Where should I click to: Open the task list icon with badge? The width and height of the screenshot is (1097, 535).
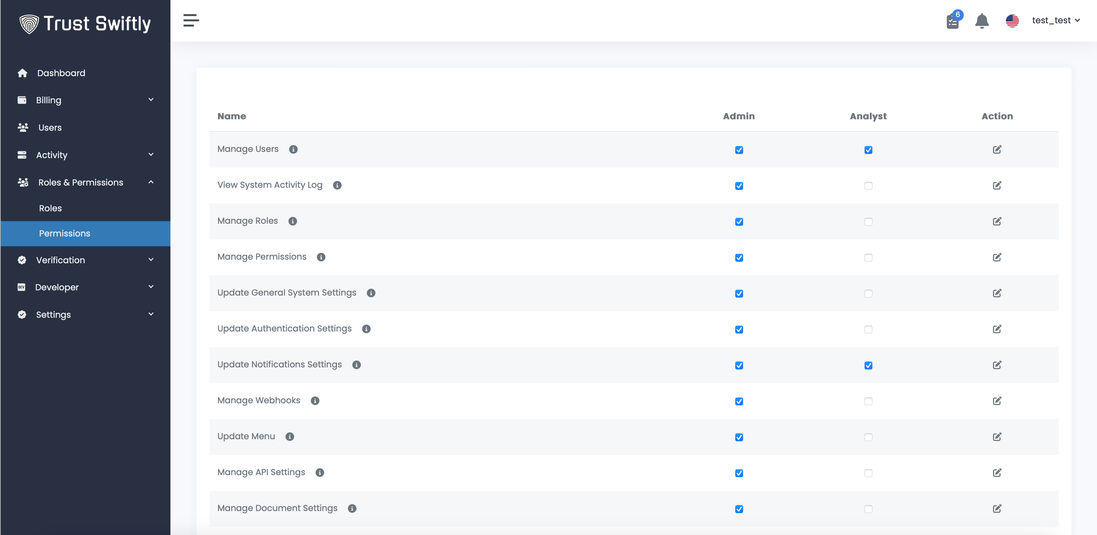(x=953, y=21)
